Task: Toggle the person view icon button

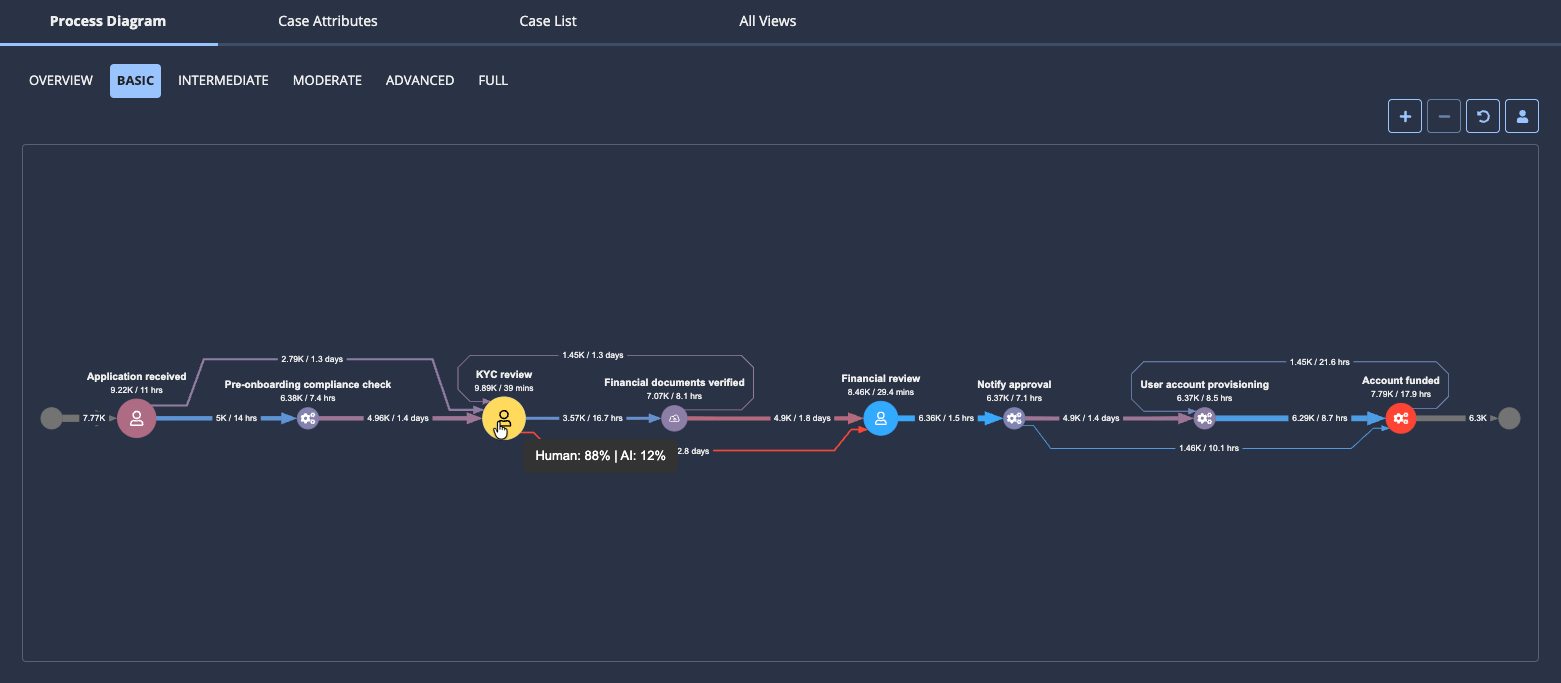Action: tap(1522, 116)
